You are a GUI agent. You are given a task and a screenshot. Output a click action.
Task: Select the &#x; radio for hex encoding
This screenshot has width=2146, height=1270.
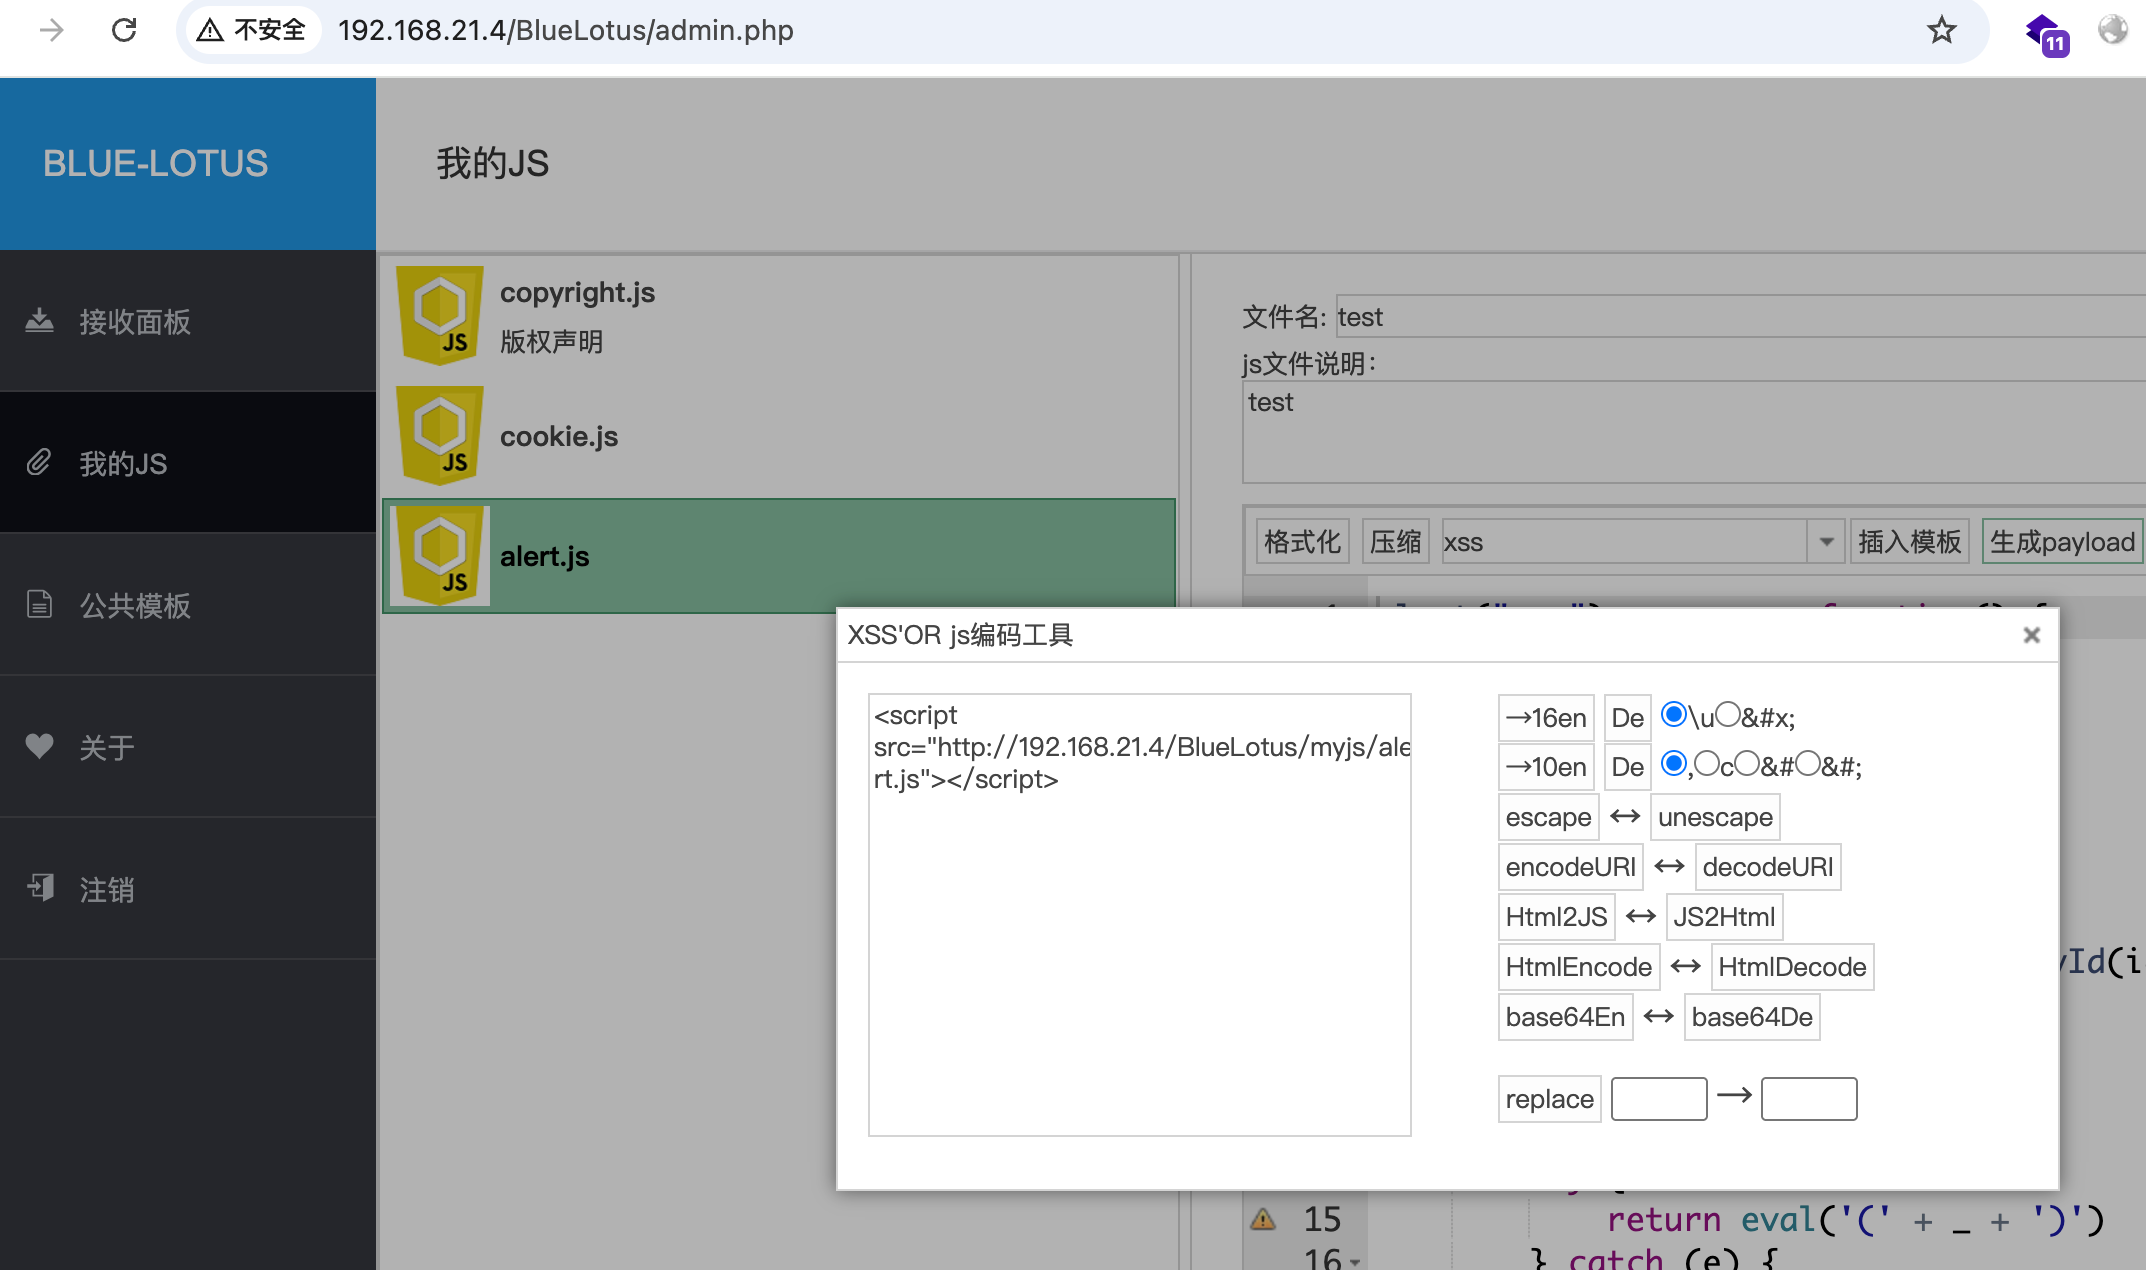pos(1727,714)
